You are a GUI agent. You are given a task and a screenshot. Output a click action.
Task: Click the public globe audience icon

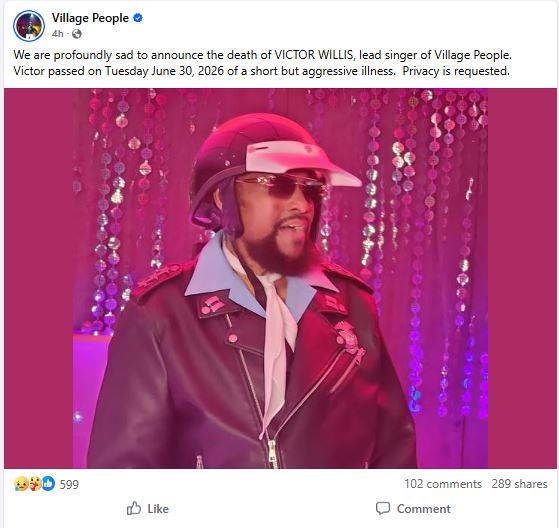coord(77,34)
